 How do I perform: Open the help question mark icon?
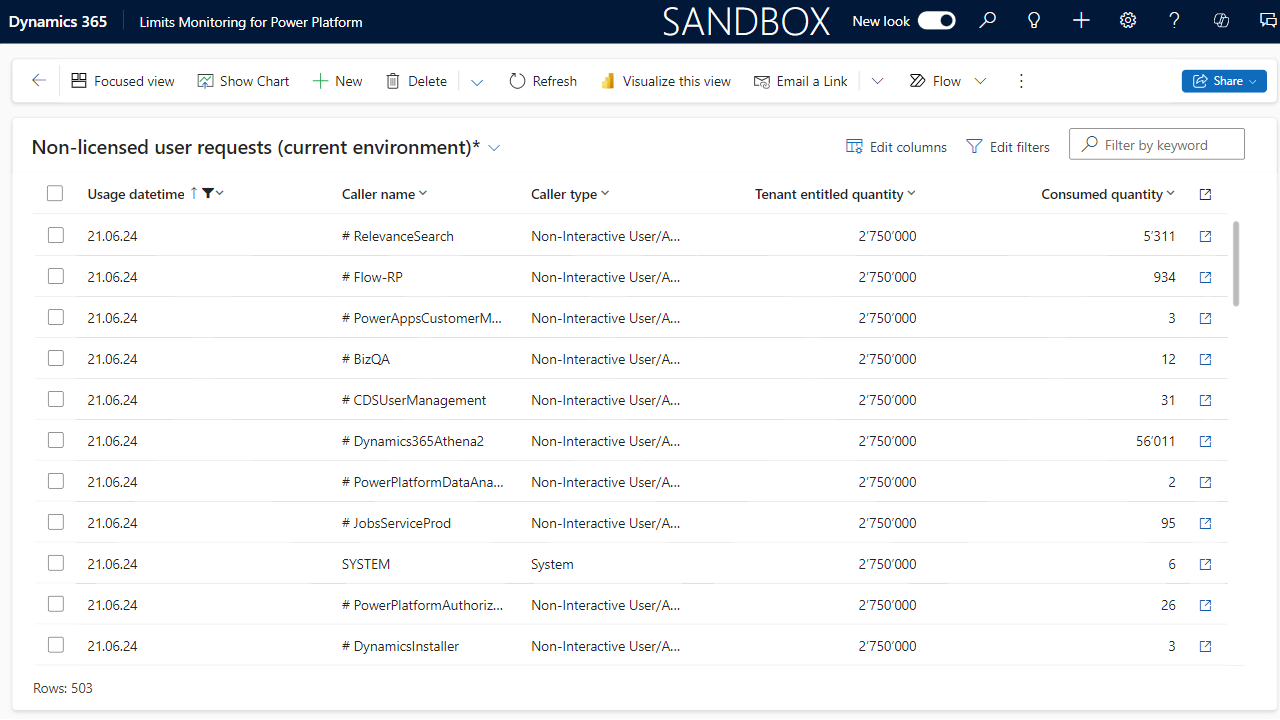coord(1174,20)
